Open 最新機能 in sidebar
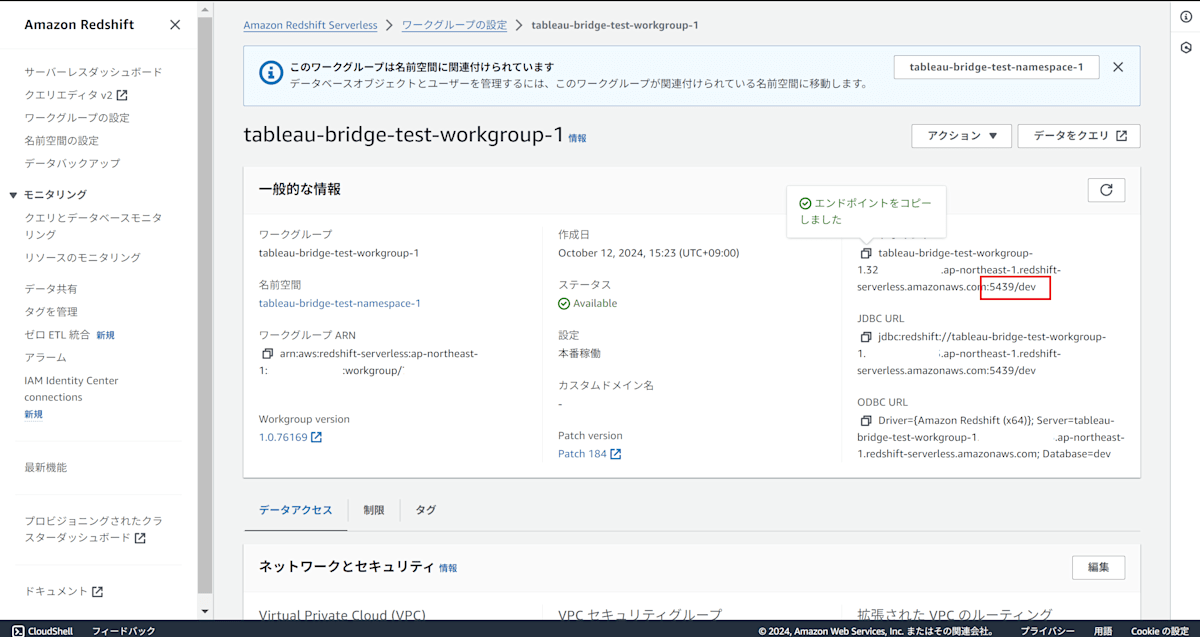 tap(45, 467)
